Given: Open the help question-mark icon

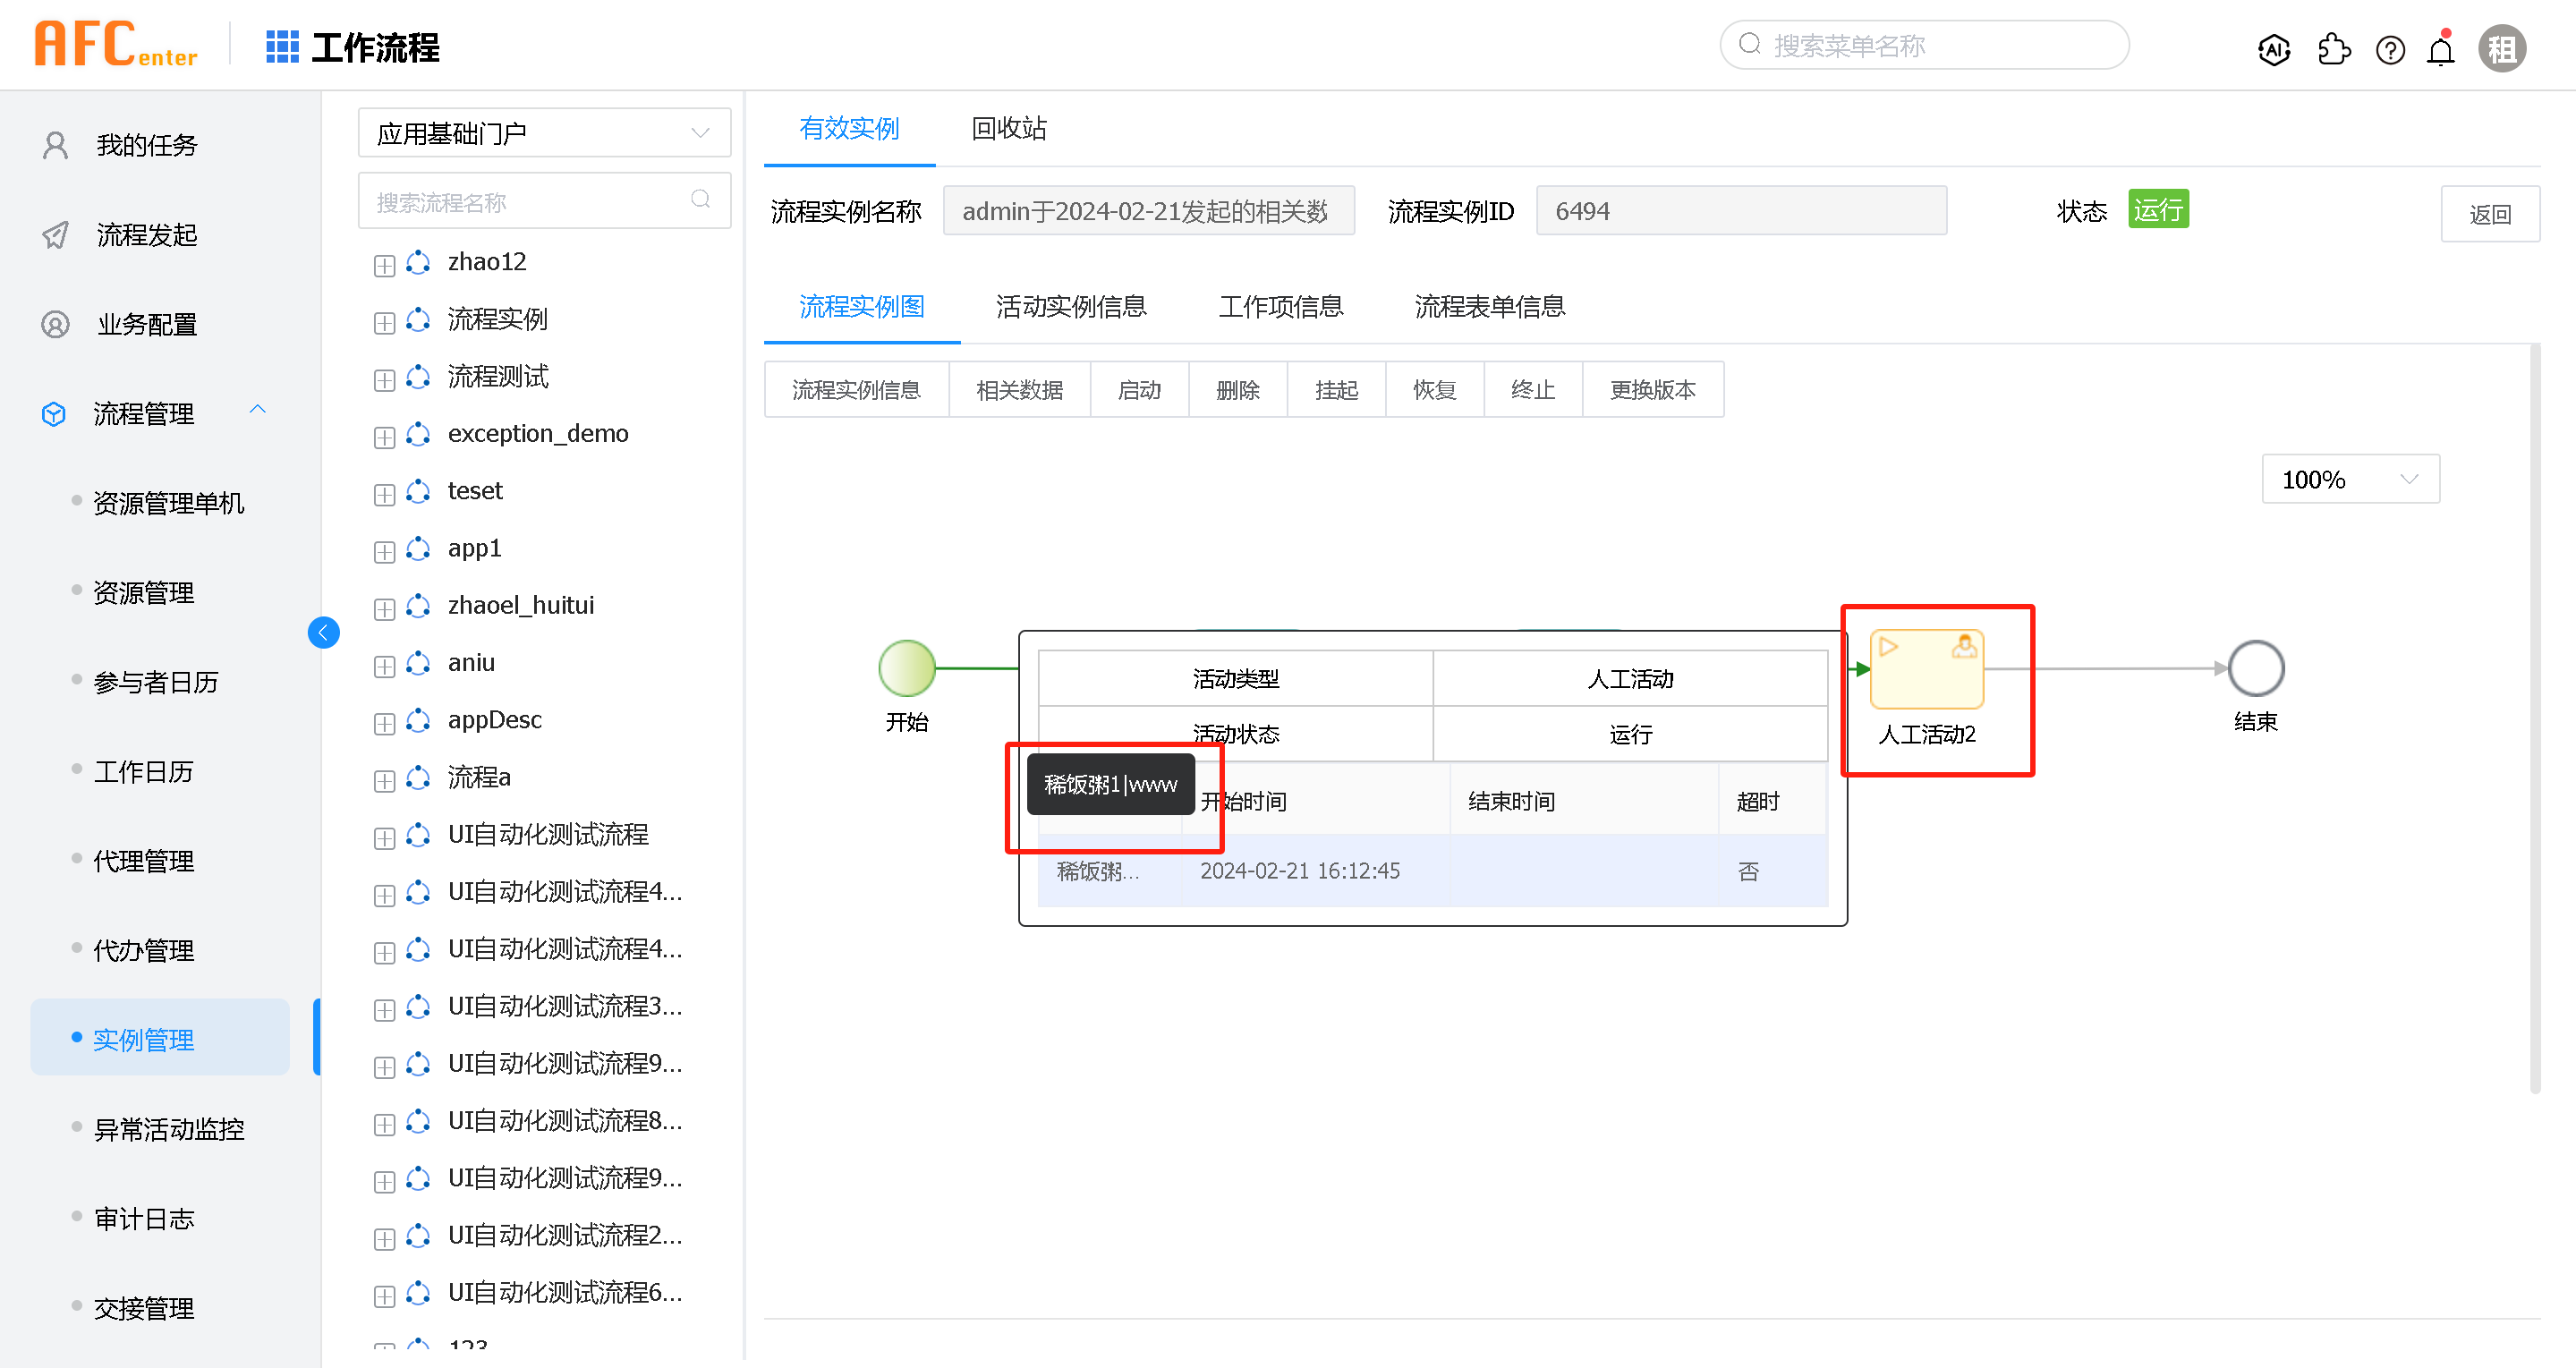Looking at the screenshot, I should [2390, 48].
